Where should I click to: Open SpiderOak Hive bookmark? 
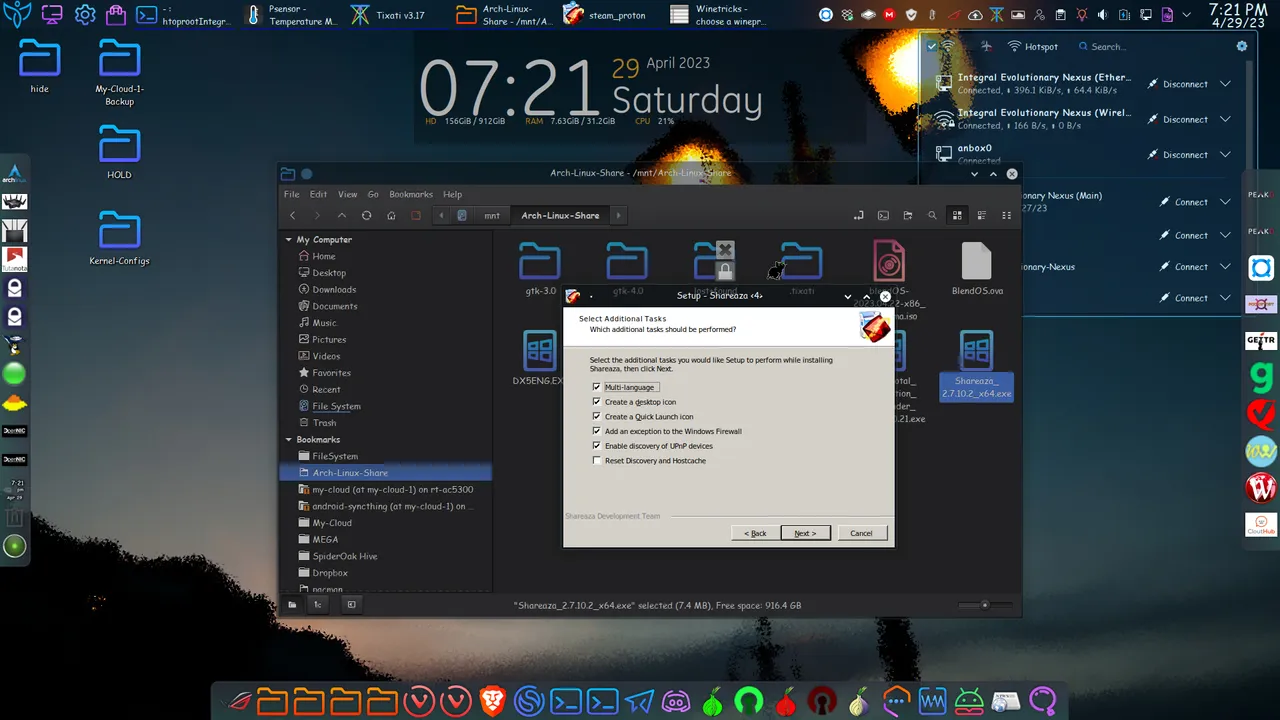point(344,556)
